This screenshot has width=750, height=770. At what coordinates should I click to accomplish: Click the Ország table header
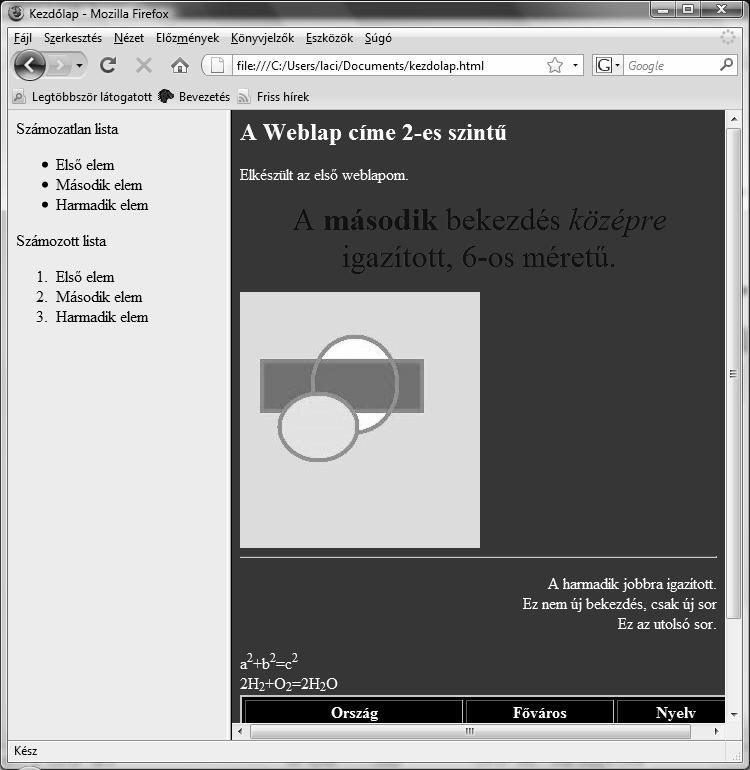coord(354,713)
